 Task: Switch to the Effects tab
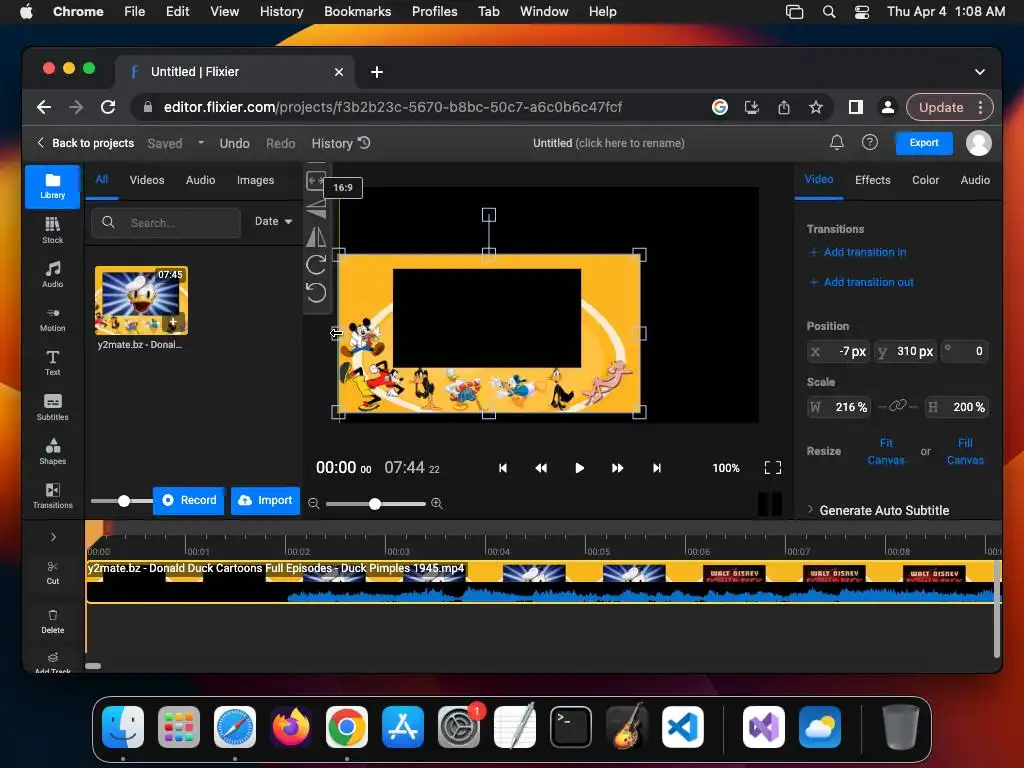pyautogui.click(x=872, y=180)
